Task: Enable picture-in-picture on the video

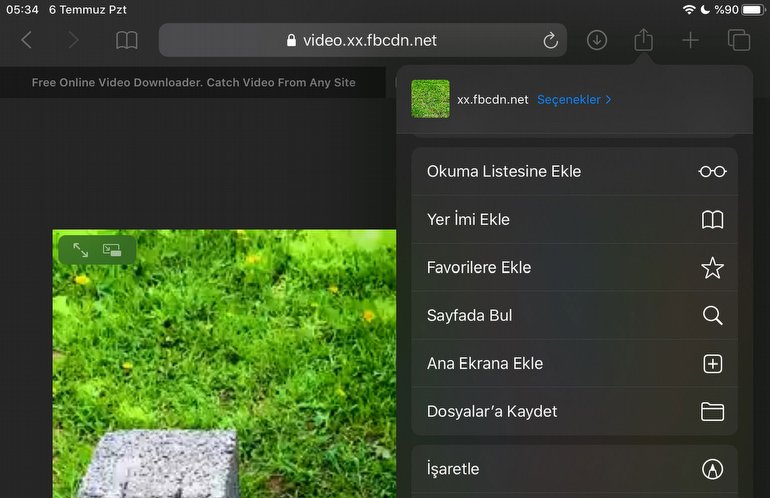Action: [x=112, y=250]
